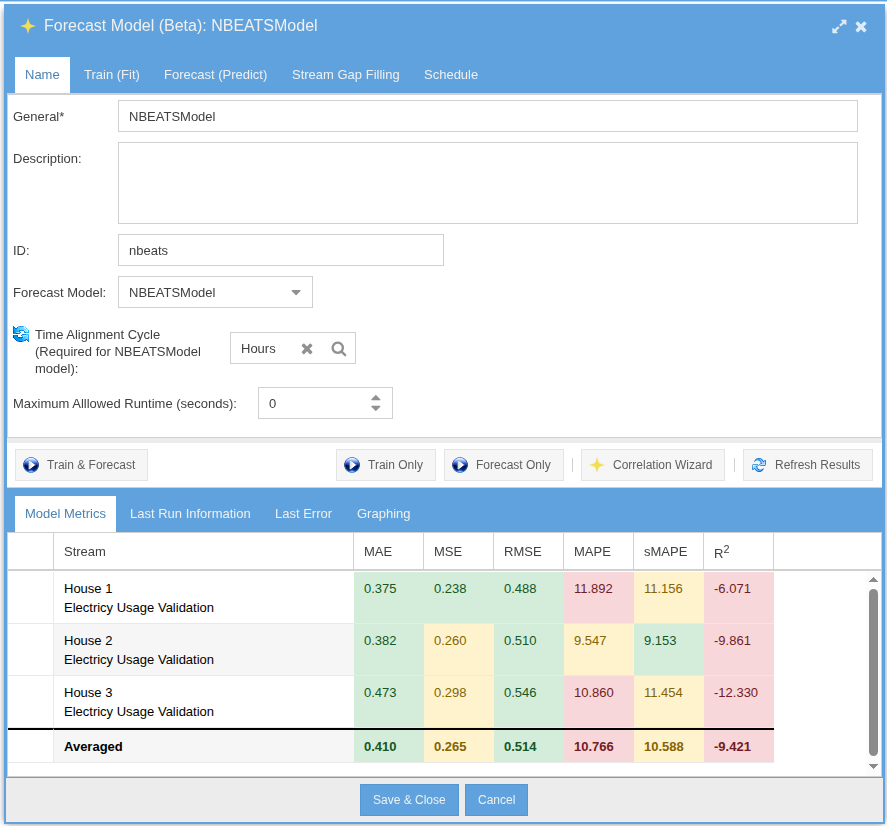Sort by the MAPE column header
Image resolution: width=887 pixels, height=826 pixels.
point(598,552)
